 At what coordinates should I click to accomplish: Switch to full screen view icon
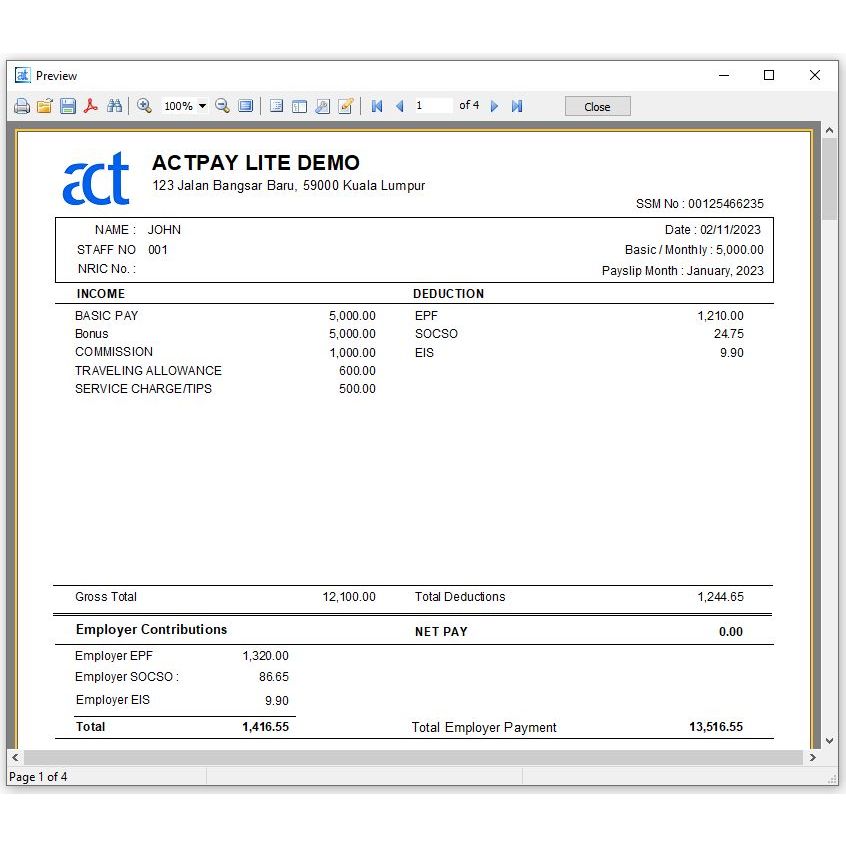[x=245, y=106]
